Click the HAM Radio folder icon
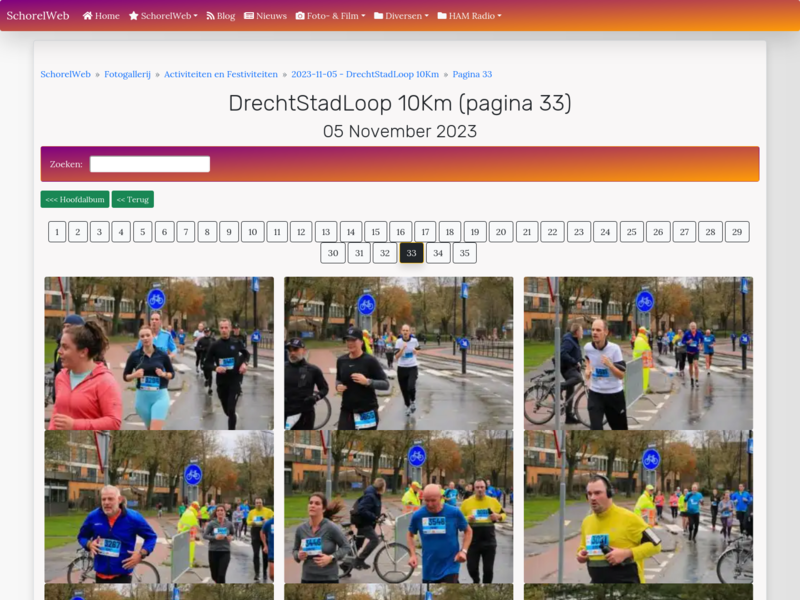Image resolution: width=800 pixels, height=600 pixels. tap(442, 16)
